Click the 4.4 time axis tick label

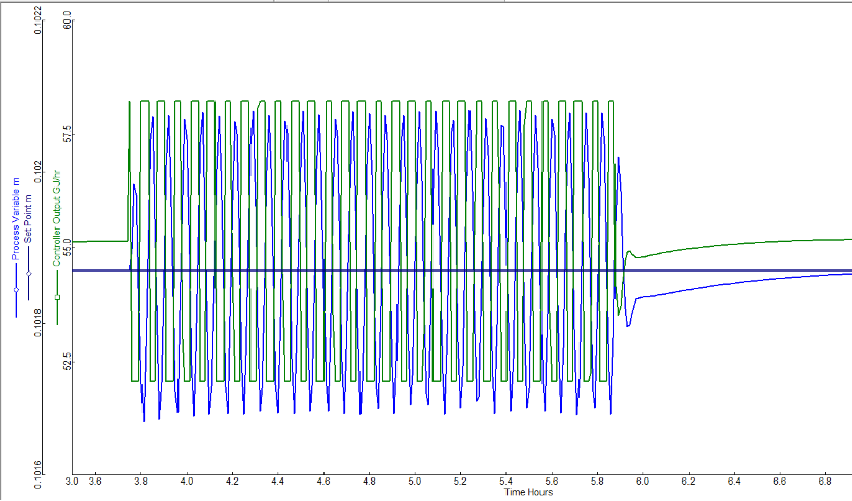[278, 481]
